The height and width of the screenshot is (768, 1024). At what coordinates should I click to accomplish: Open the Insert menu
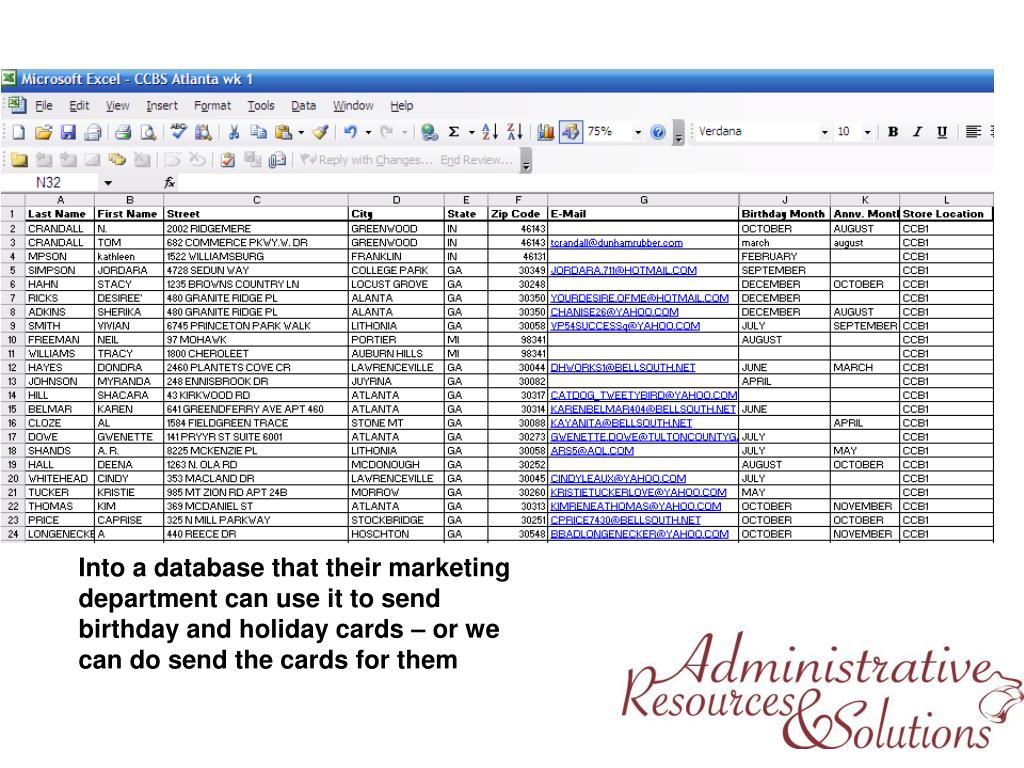pyautogui.click(x=161, y=106)
